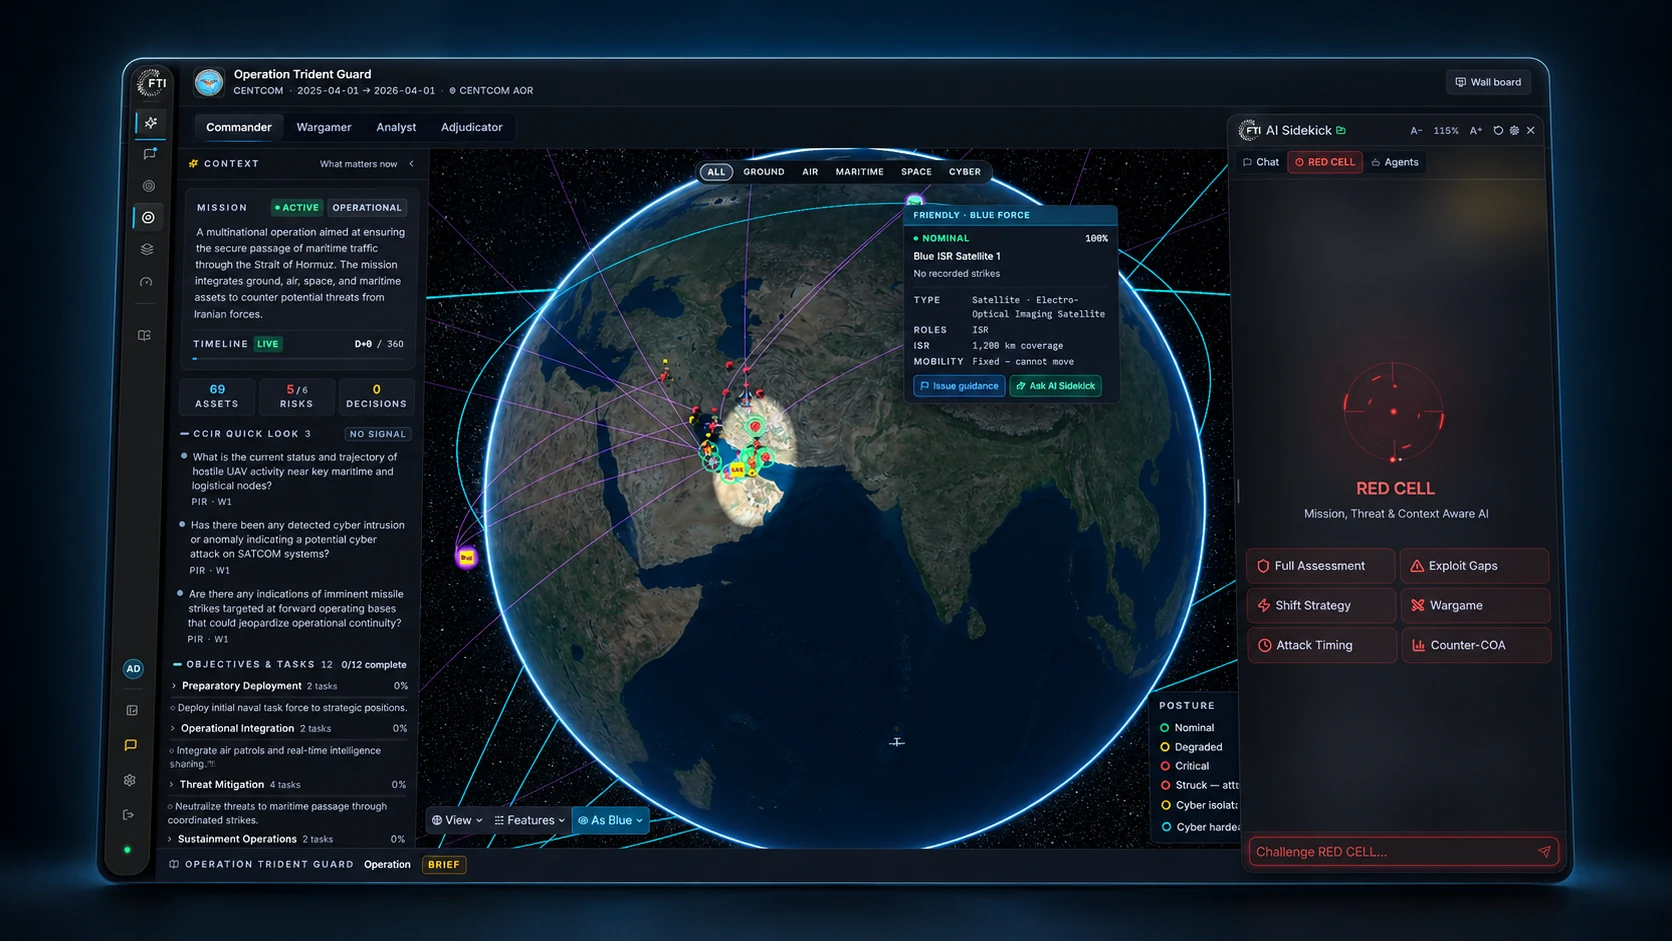Screen dimensions: 1672x941
Task: Click the green status dot in sidebar
Action: point(127,850)
